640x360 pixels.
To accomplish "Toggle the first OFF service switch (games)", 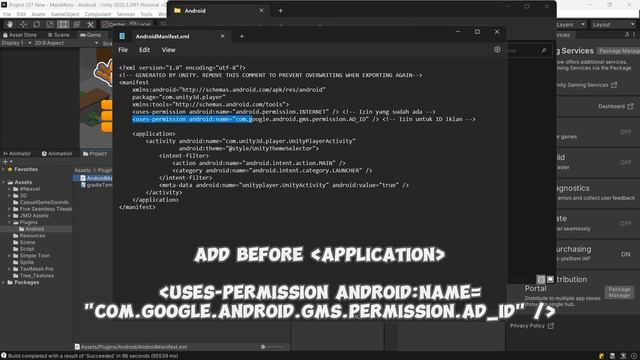I will click(625, 132).
